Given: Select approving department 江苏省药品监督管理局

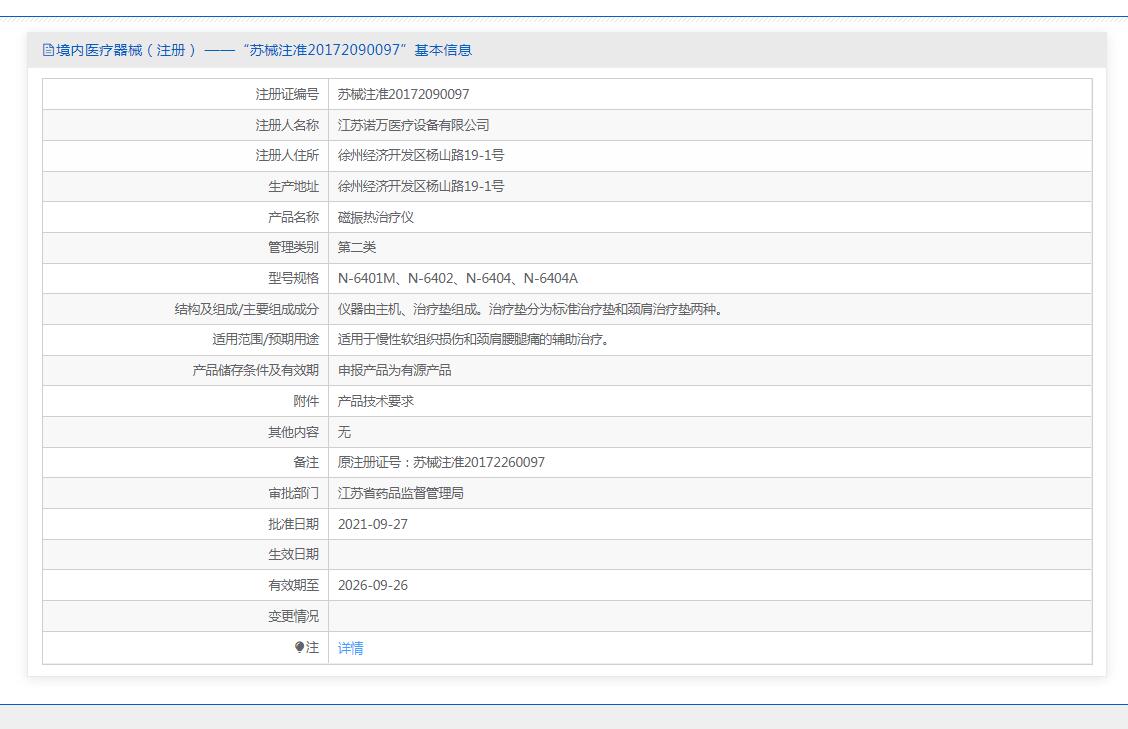Looking at the screenshot, I should point(401,494).
